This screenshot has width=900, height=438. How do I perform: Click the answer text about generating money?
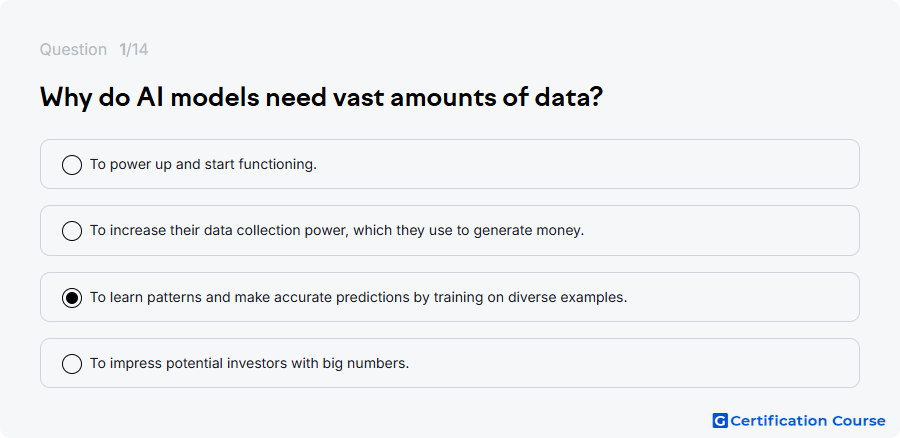[337, 231]
